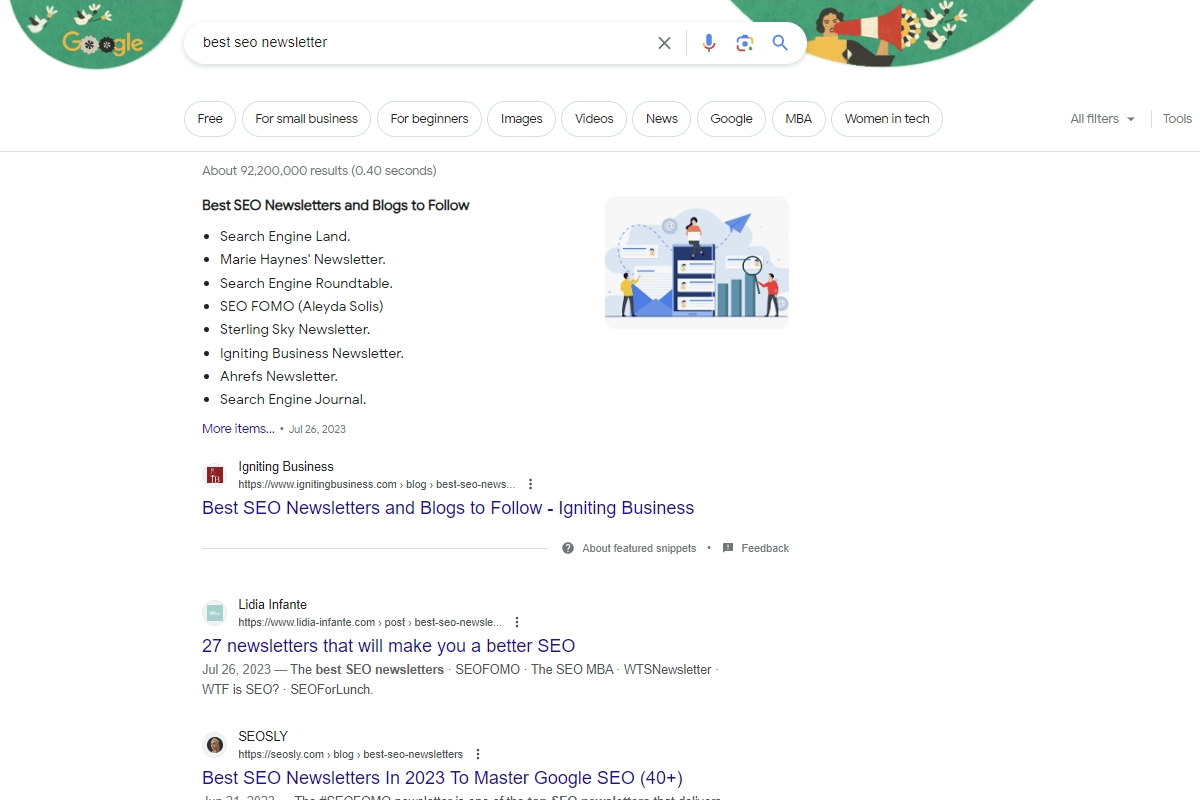The width and height of the screenshot is (1200, 800).
Task: Click the Lidia Infante site name
Action: [272, 605]
